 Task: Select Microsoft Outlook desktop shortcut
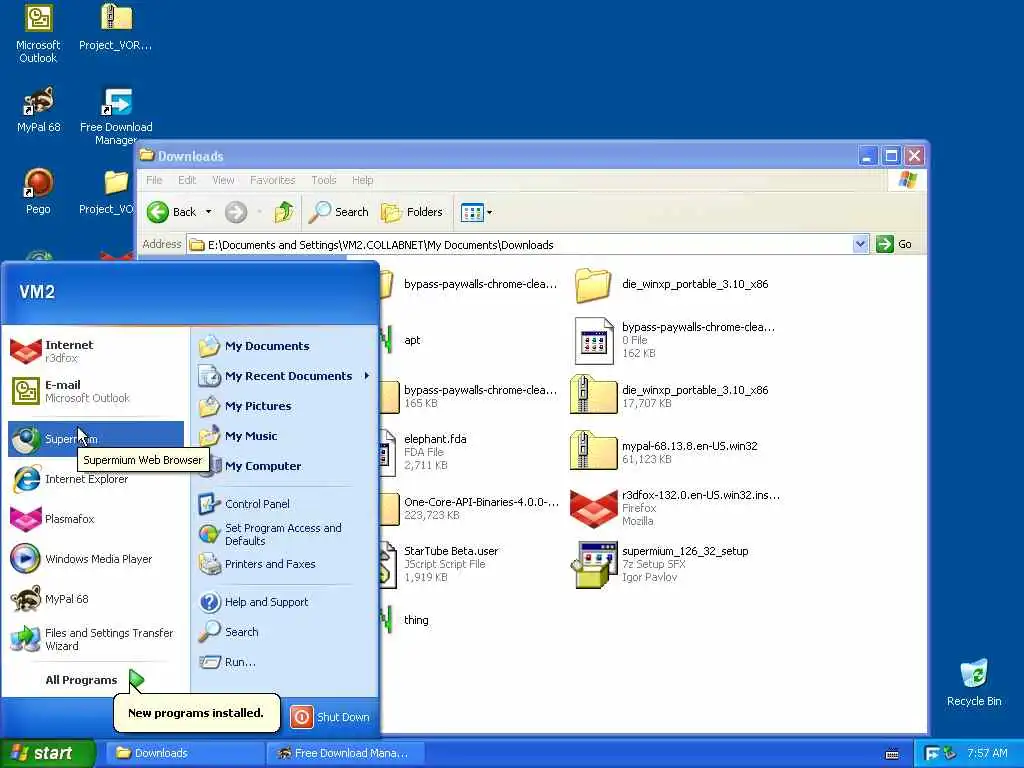coord(38,34)
